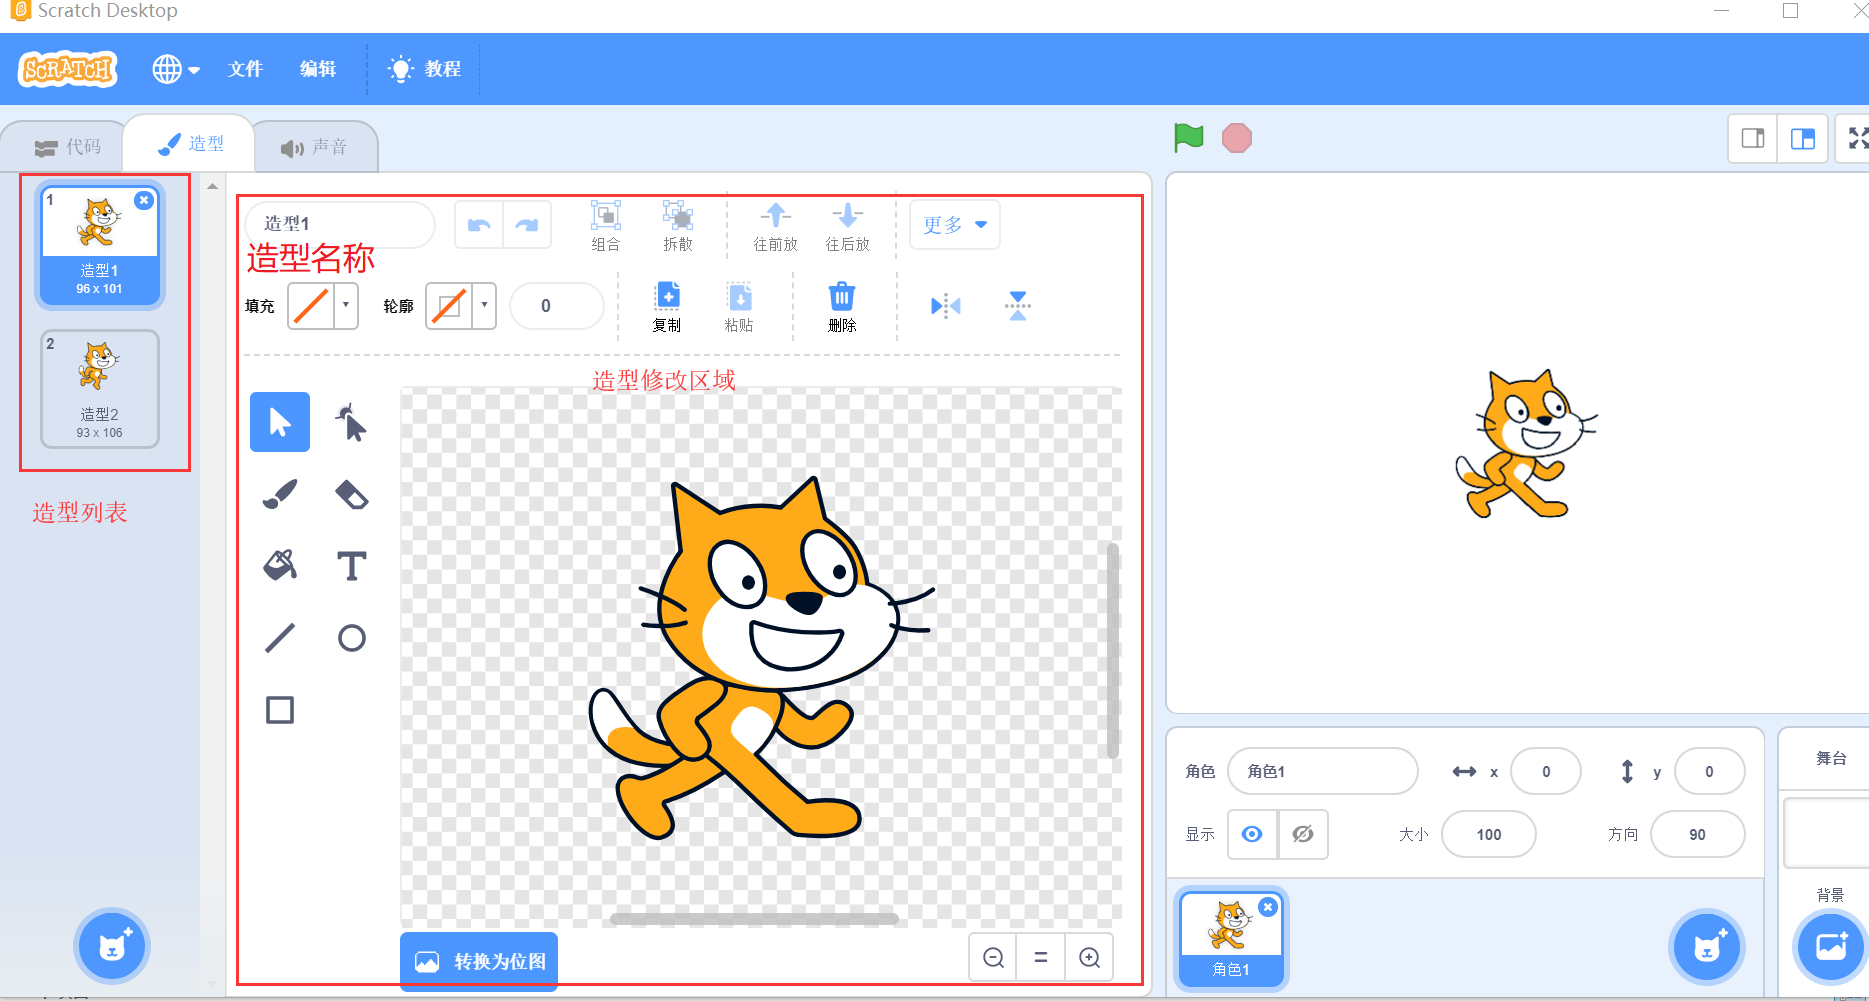
Task: Open the 编辑 menu
Action: (318, 69)
